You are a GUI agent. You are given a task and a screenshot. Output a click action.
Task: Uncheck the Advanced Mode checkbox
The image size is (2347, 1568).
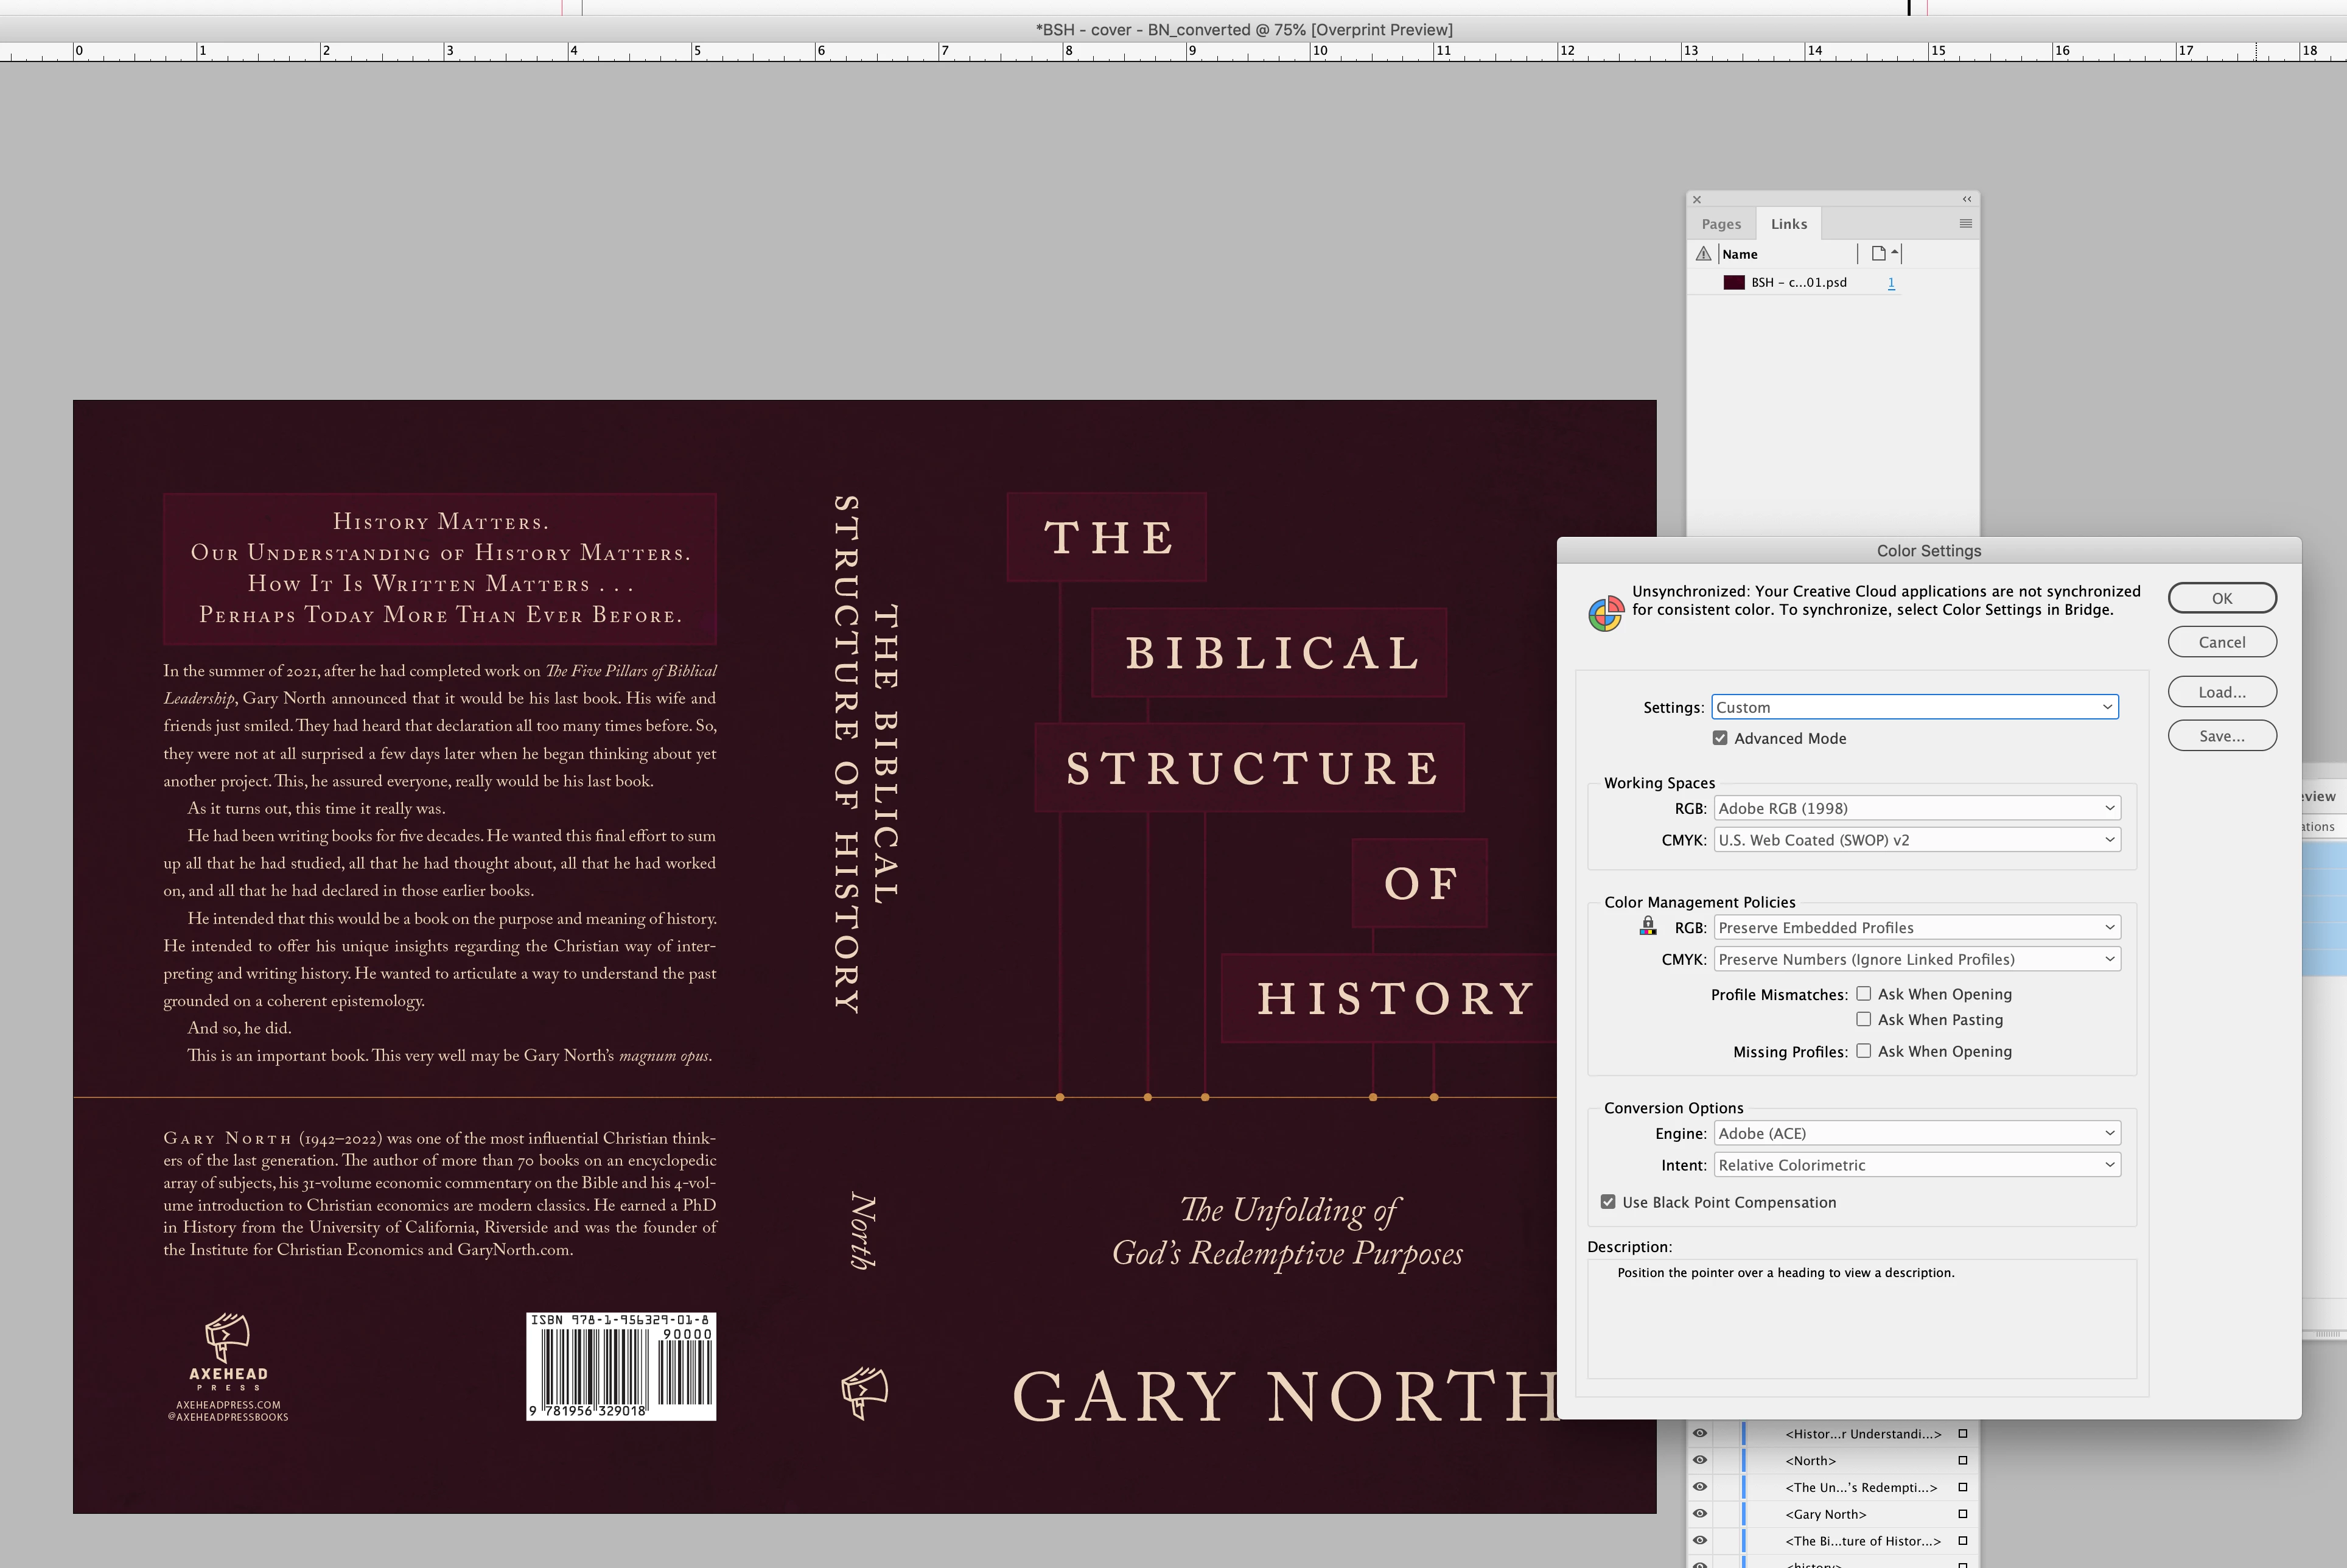pos(1720,738)
